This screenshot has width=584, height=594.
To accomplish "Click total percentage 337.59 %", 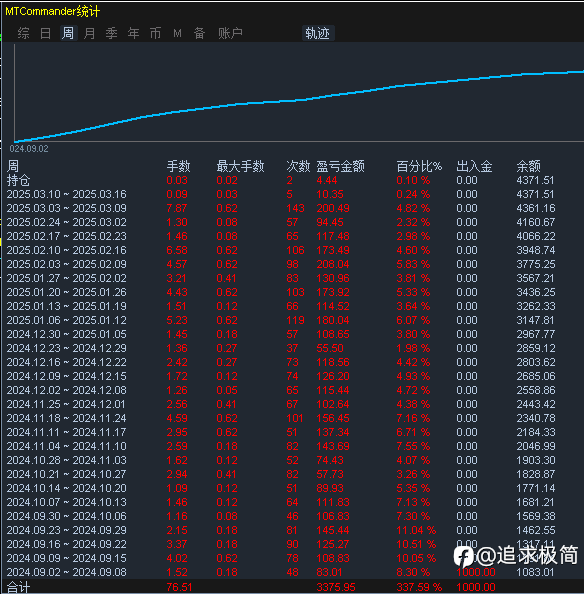I will [x=419, y=588].
